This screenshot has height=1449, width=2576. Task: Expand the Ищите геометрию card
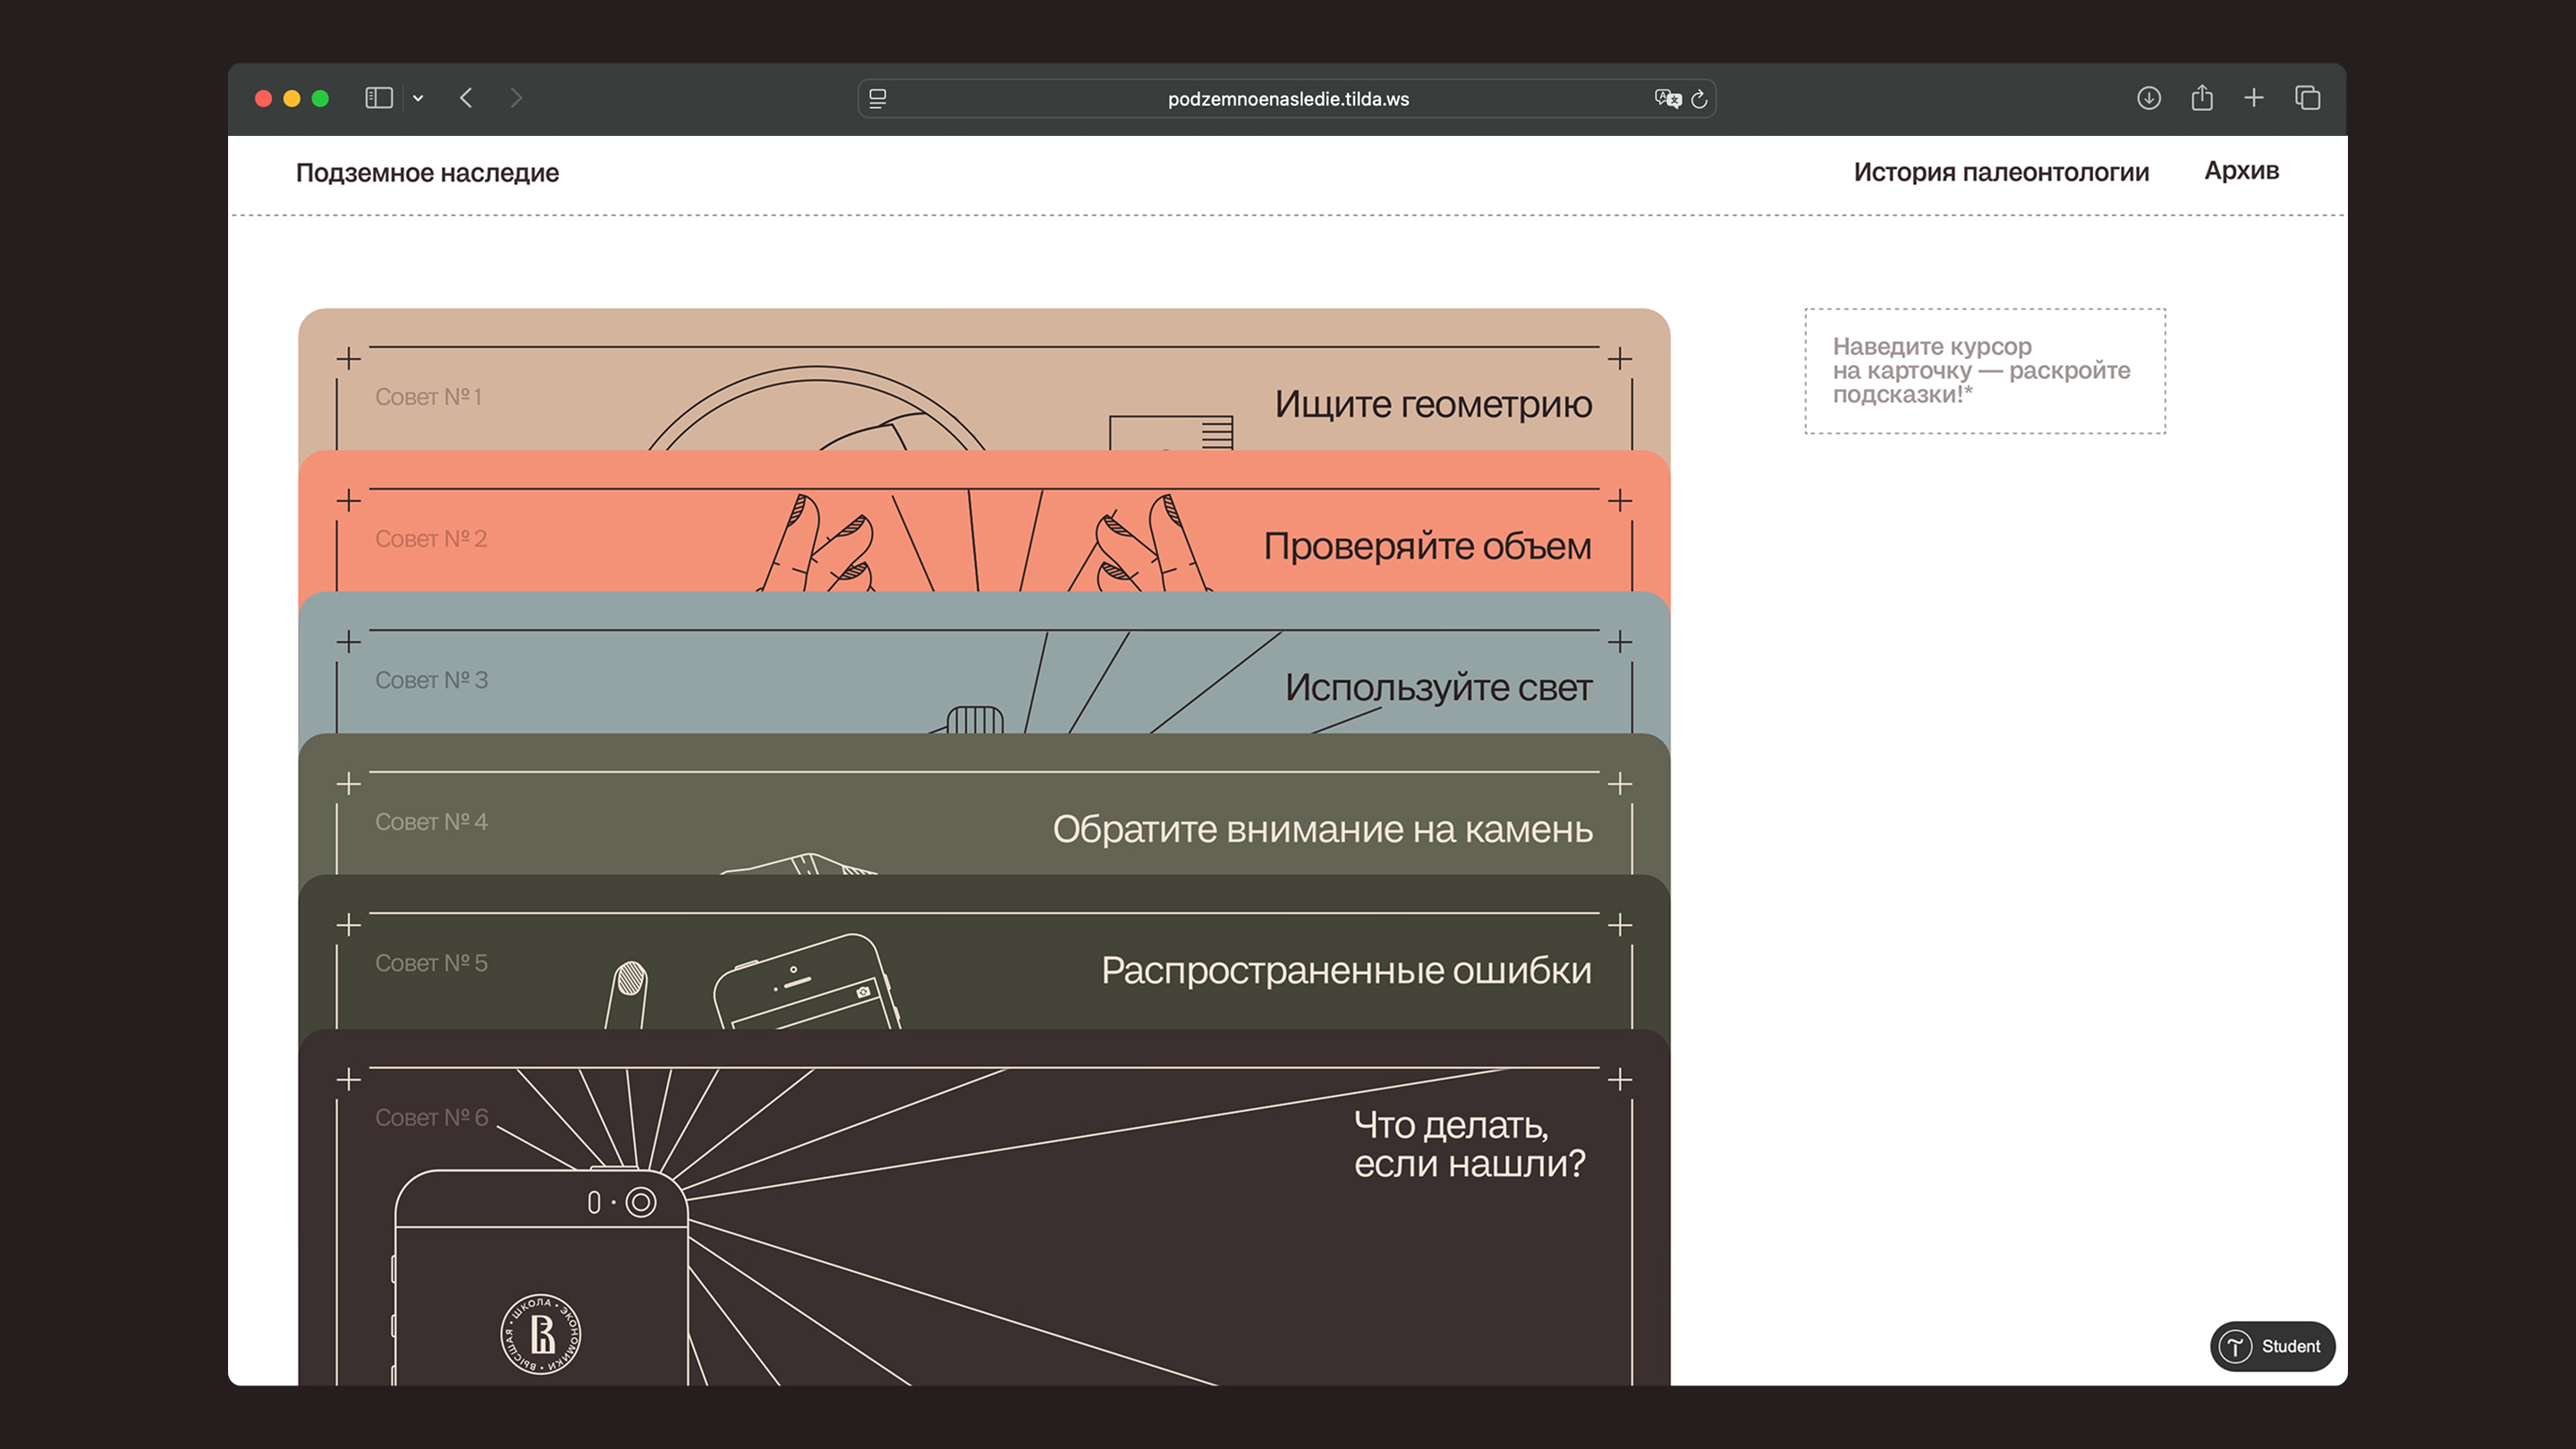tap(1433, 404)
